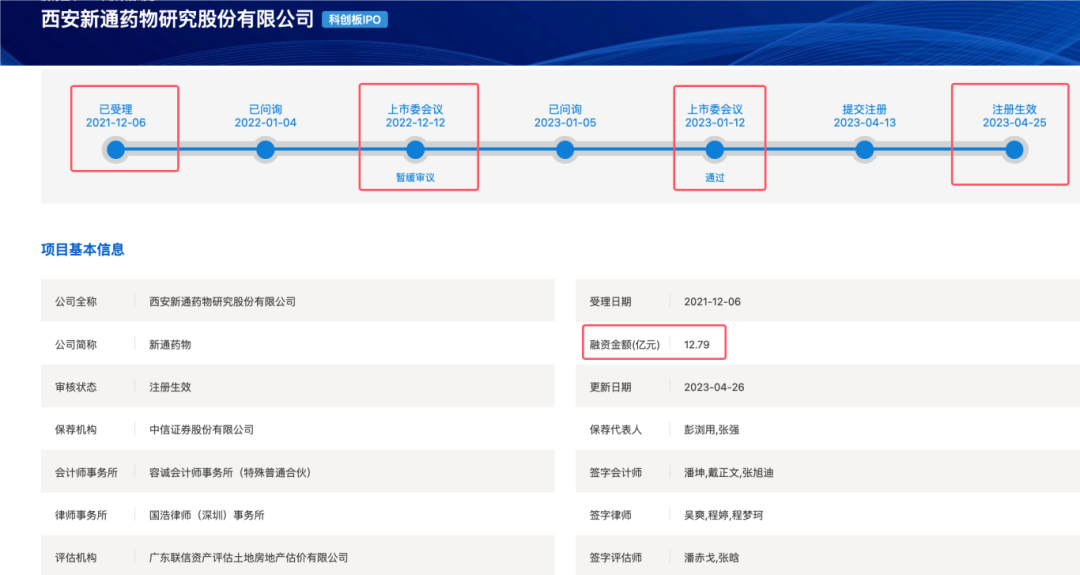
Task: Click 广东联信资产评估土地房地产估价有限公司
Action: click(249, 558)
